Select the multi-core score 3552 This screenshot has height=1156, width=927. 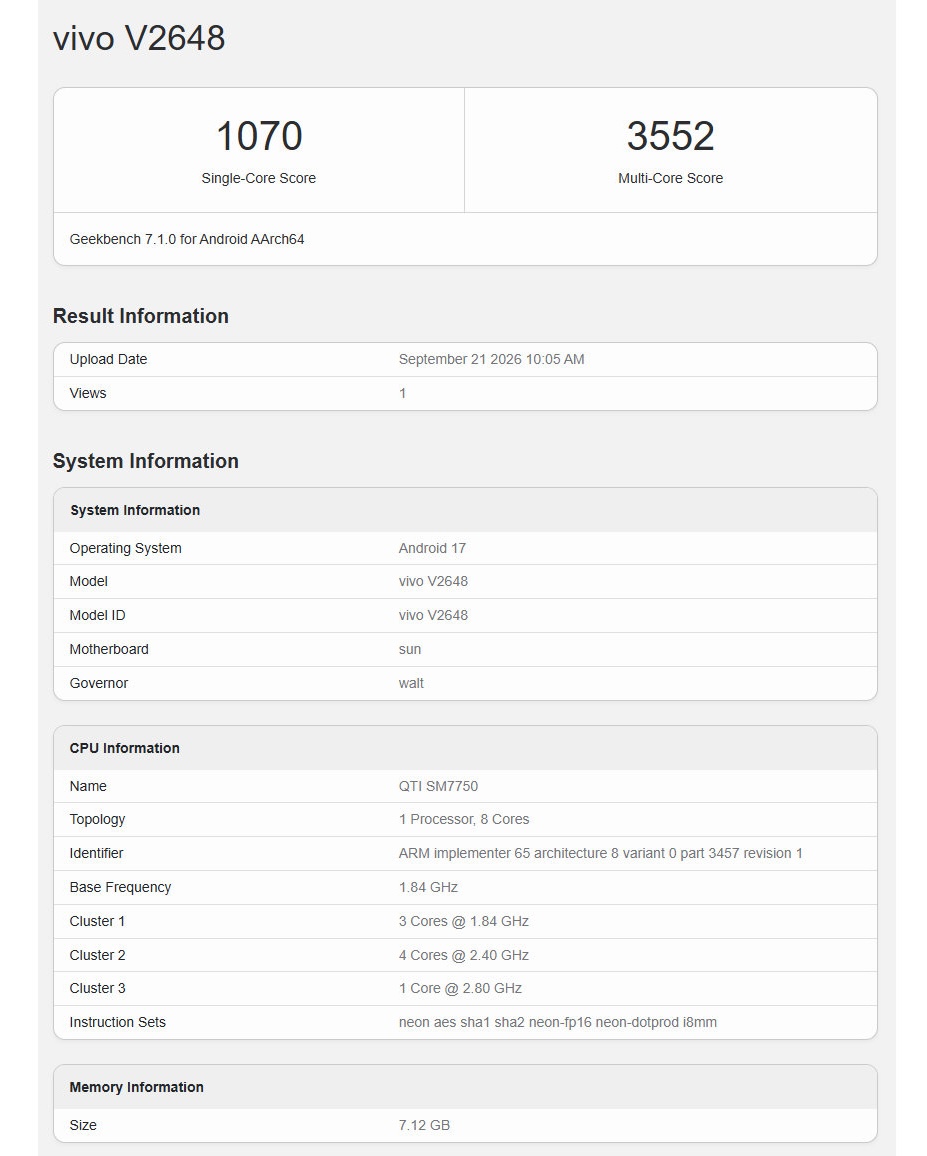[x=670, y=136]
